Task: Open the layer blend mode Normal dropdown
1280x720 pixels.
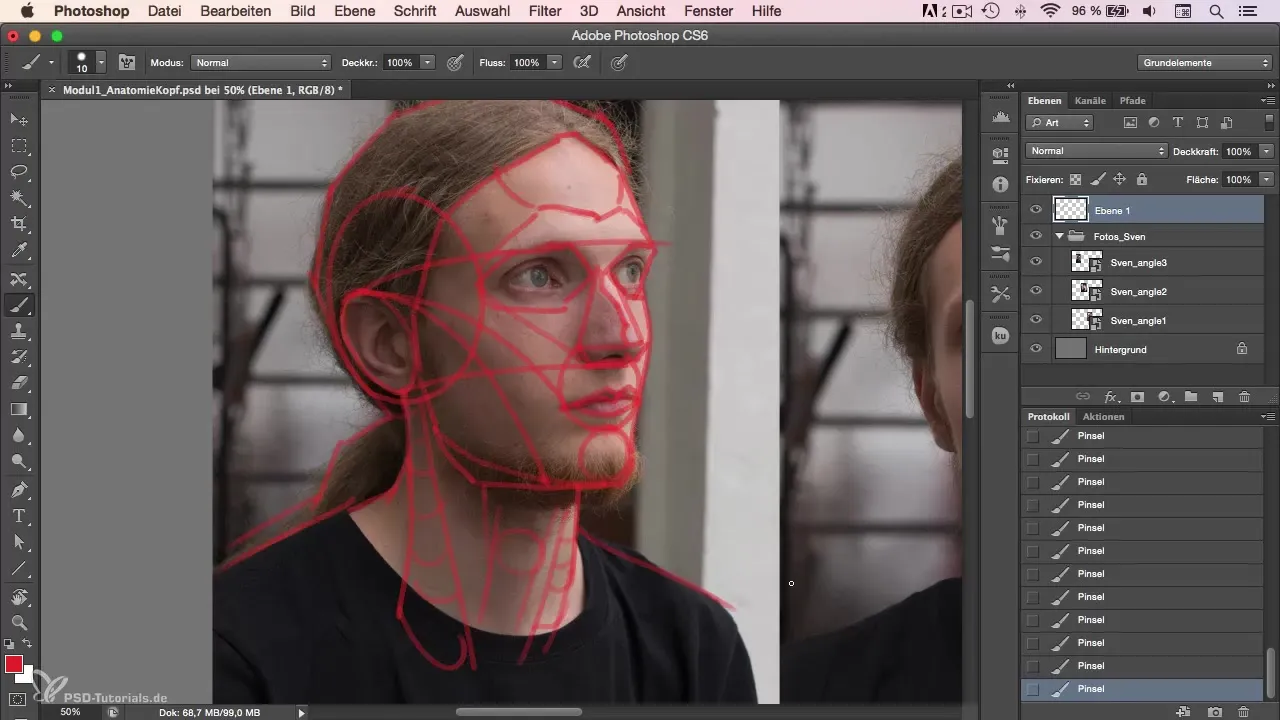Action: coord(1097,151)
